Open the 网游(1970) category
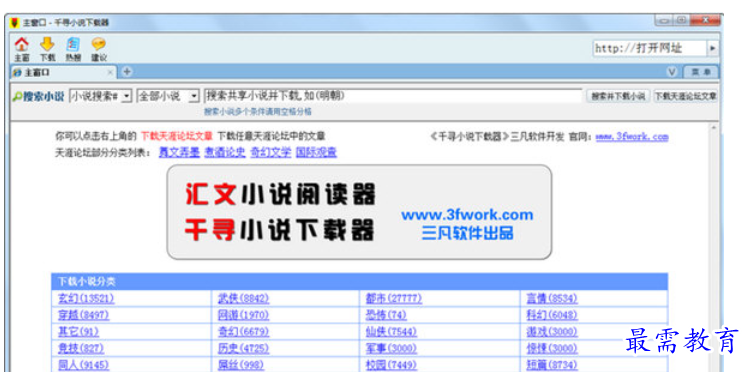747x372 pixels. pyautogui.click(x=243, y=315)
